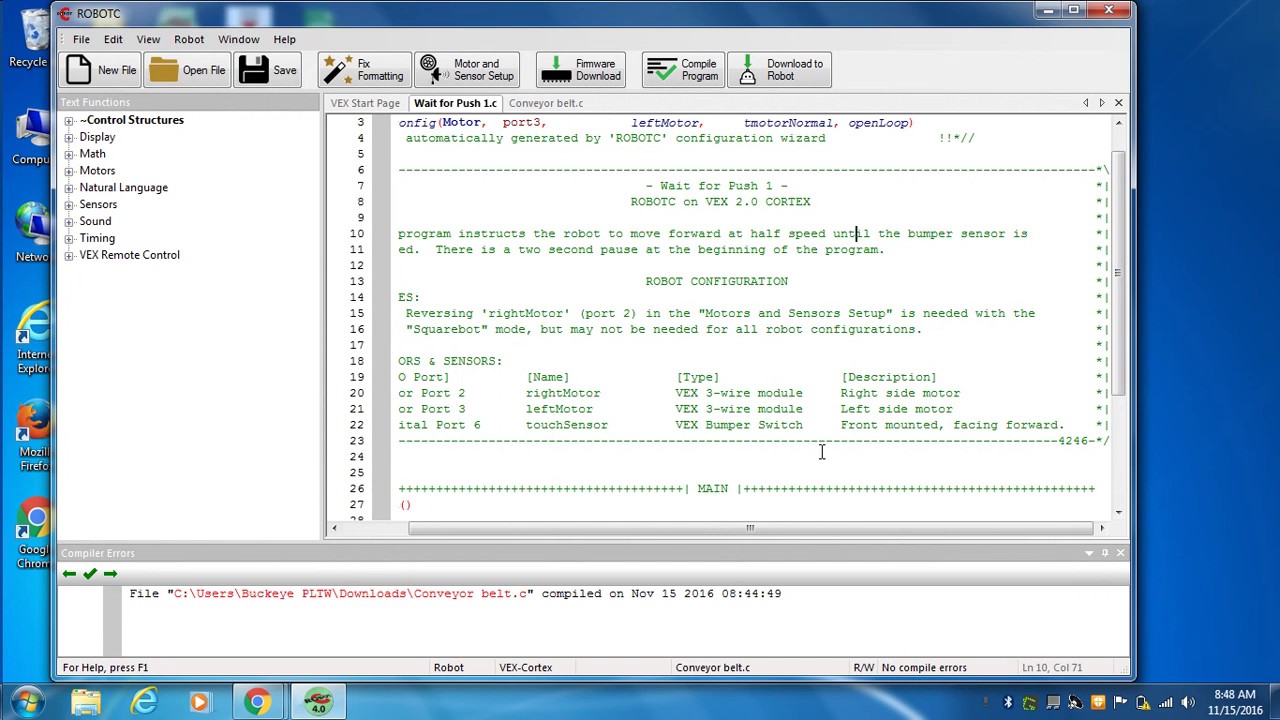The height and width of the screenshot is (720, 1280).
Task: Expand the ~Control Structures tree node
Action: [x=69, y=120]
